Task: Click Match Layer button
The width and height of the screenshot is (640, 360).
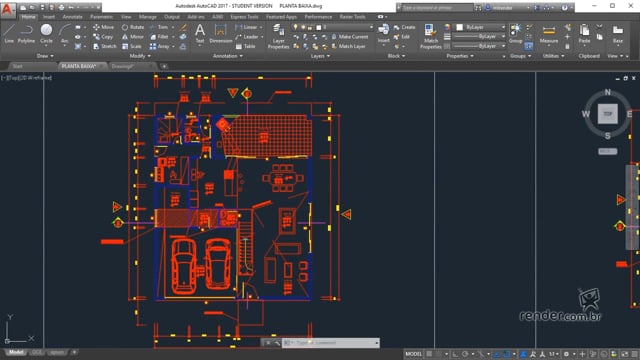Action: pyautogui.click(x=348, y=47)
